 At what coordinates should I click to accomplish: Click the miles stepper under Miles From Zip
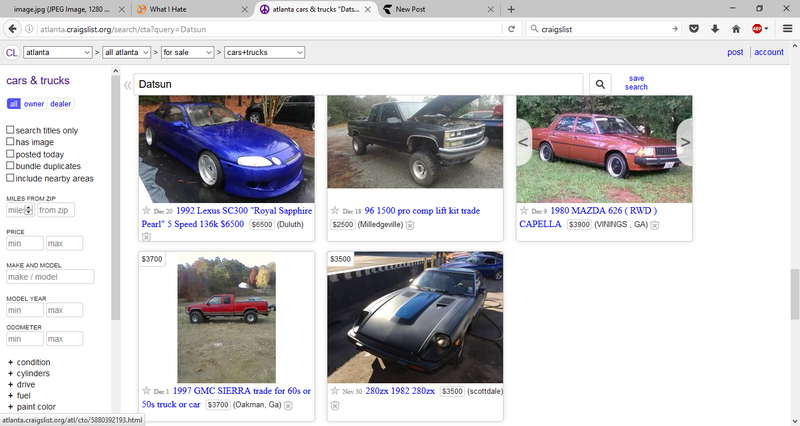pyautogui.click(x=29, y=210)
